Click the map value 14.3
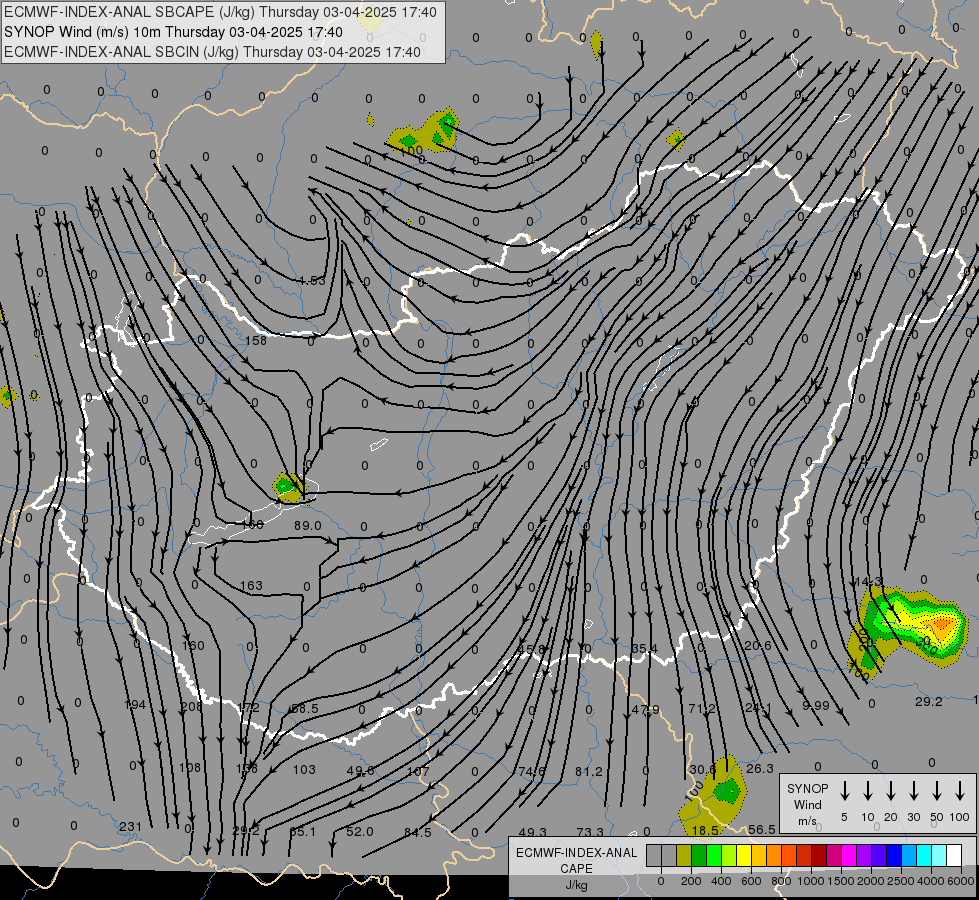Screen dimensions: 979x900 coord(868,581)
